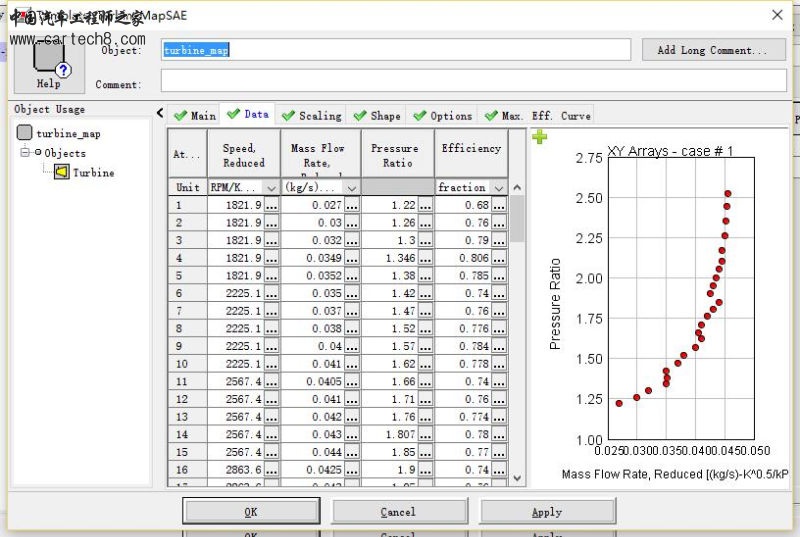Screen dimensions: 800x537
Task: Collapse the Object Usage panel arrow
Action: (160, 113)
